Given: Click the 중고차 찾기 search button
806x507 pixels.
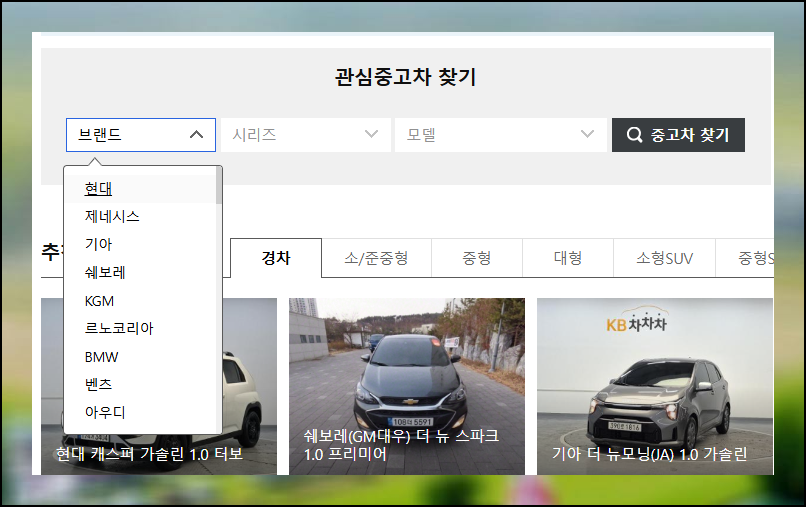Looking at the screenshot, I should click(x=678, y=135).
